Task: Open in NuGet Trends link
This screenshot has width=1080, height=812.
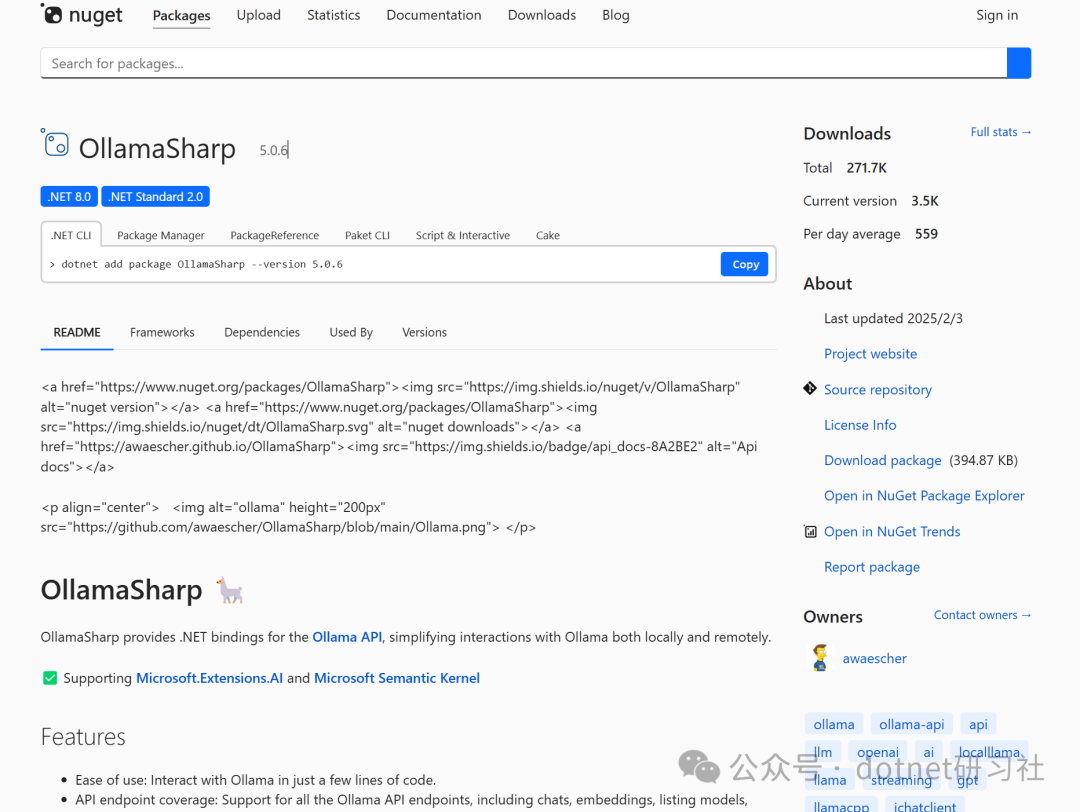Action: 892,532
